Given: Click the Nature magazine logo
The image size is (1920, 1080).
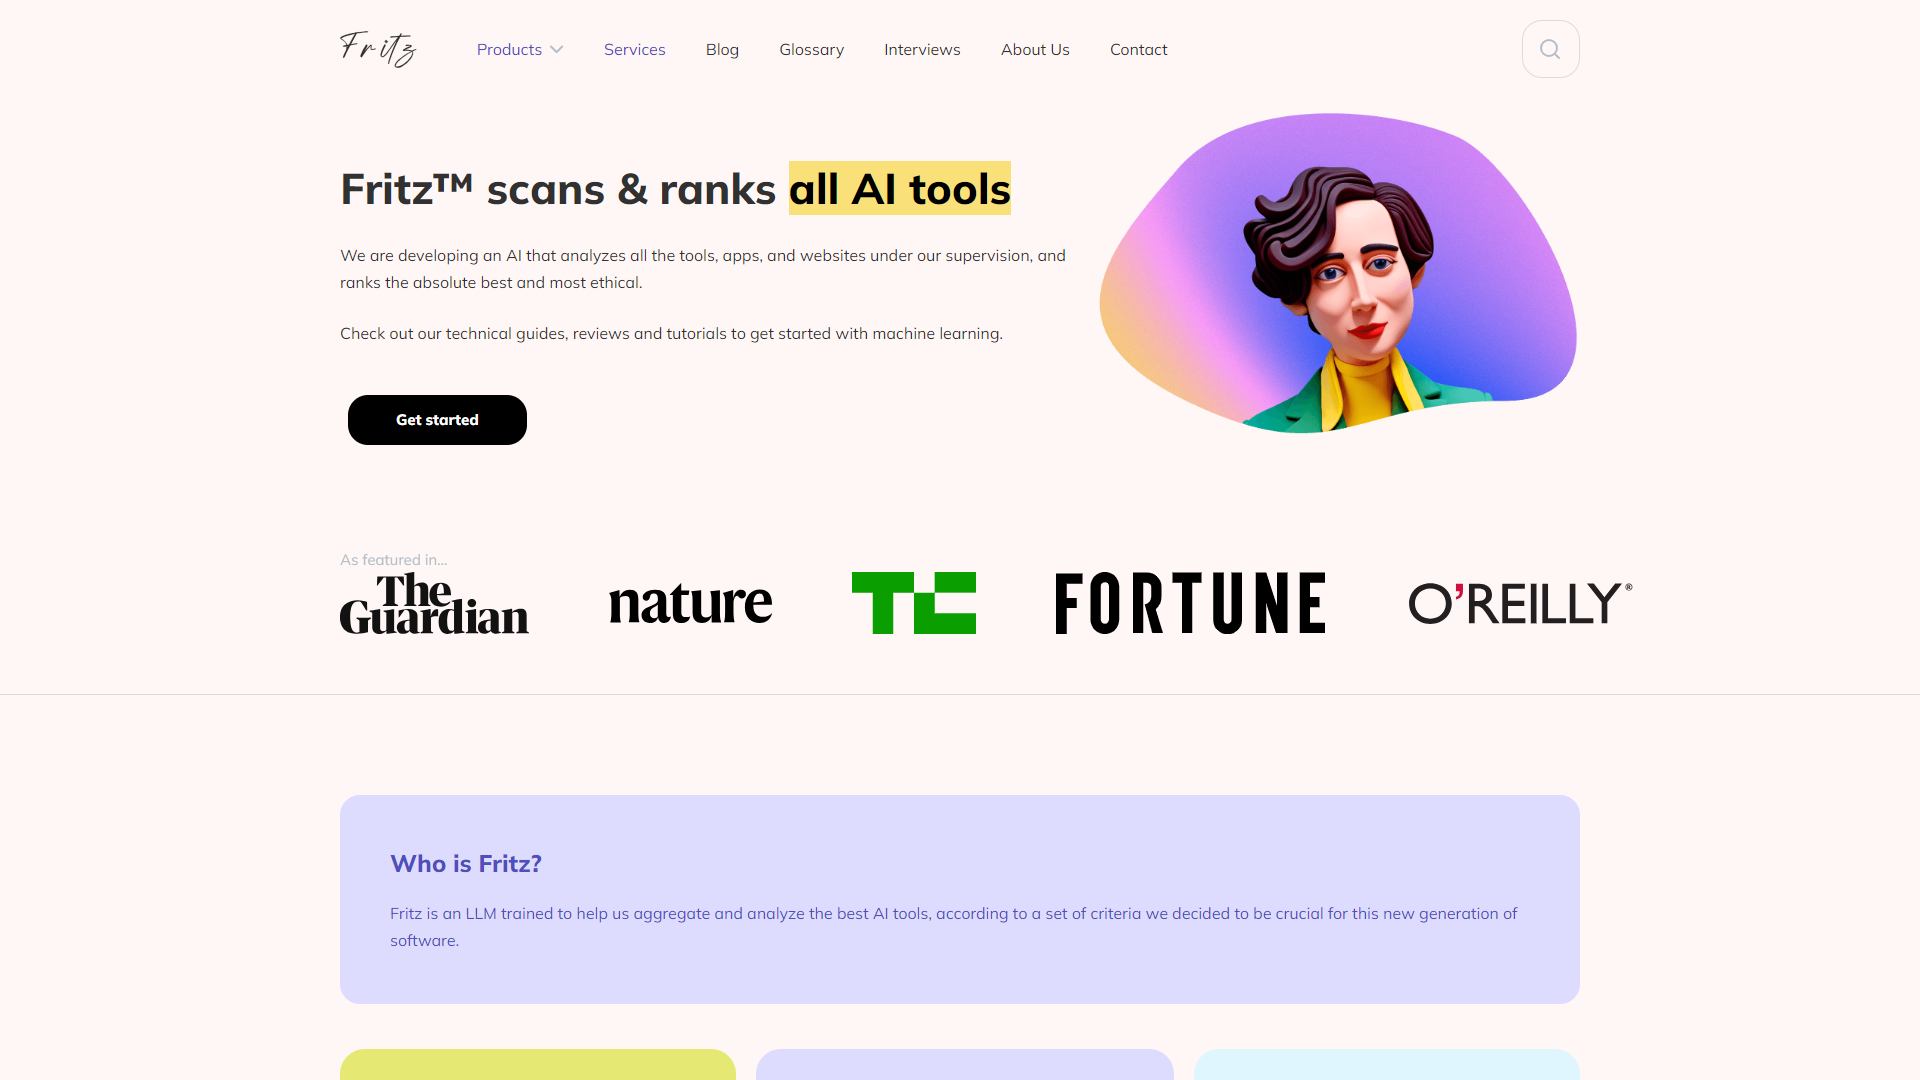Looking at the screenshot, I should [x=690, y=601].
